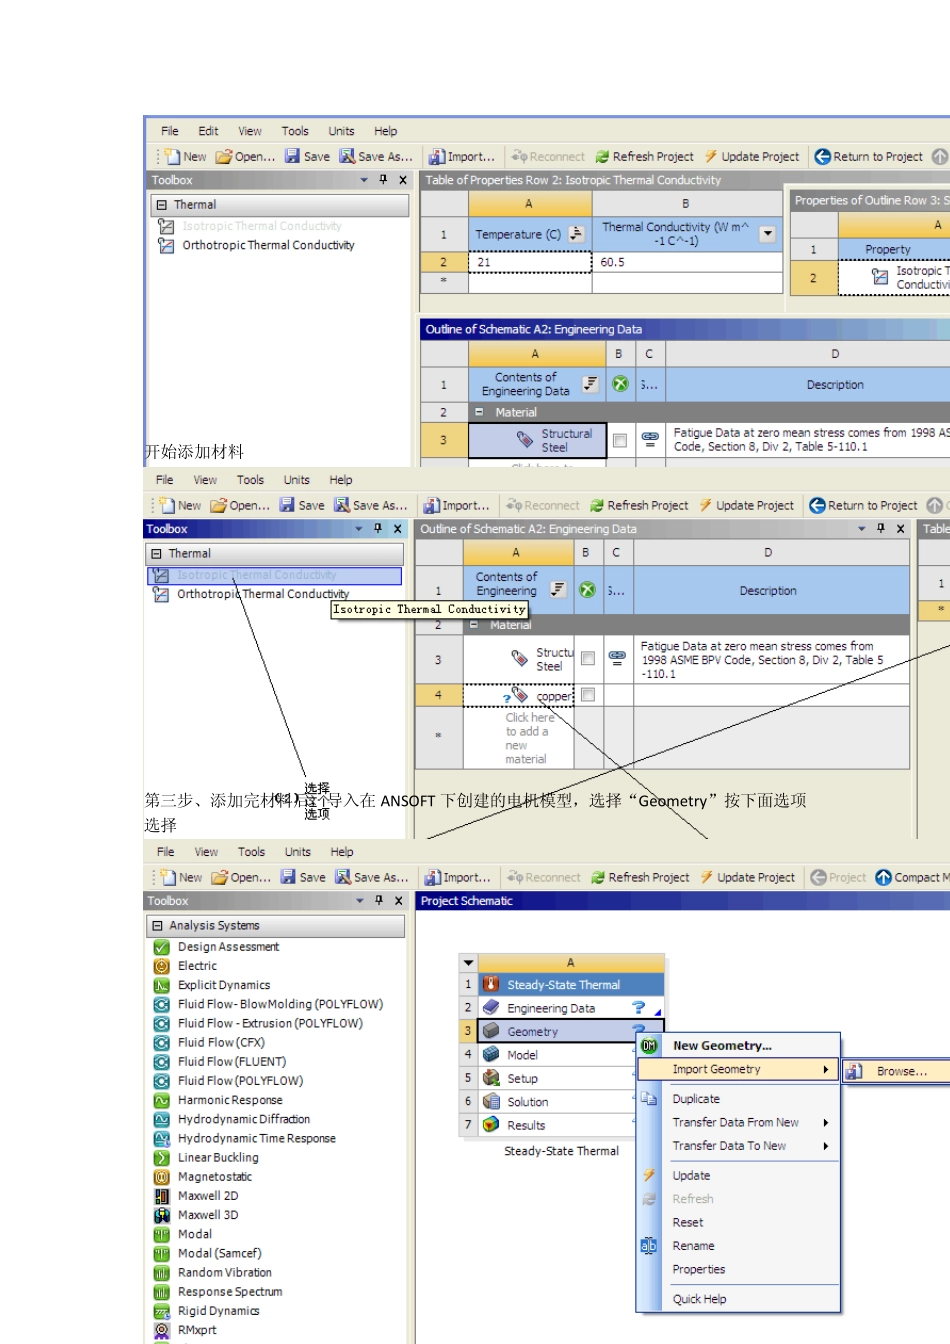Open top Toolbox panel dropdown arrow

pyautogui.click(x=364, y=180)
